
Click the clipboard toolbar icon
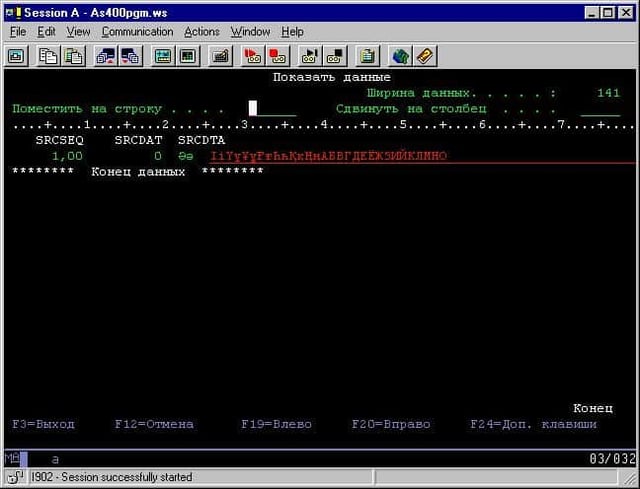point(367,56)
